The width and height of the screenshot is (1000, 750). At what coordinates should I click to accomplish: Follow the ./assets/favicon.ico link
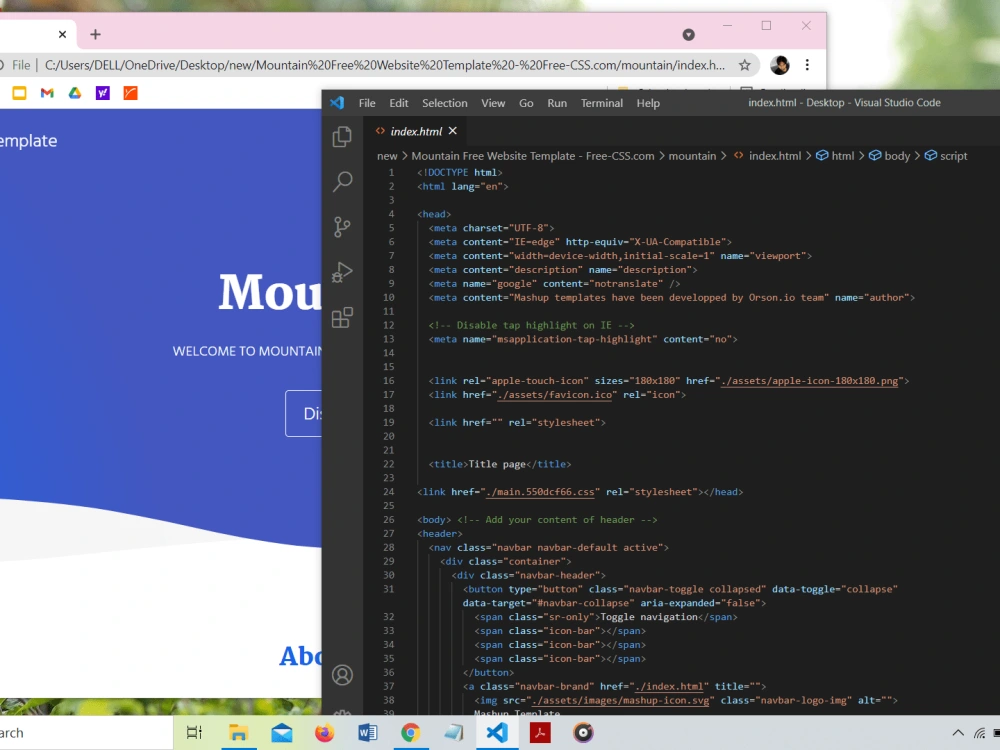tap(554, 395)
